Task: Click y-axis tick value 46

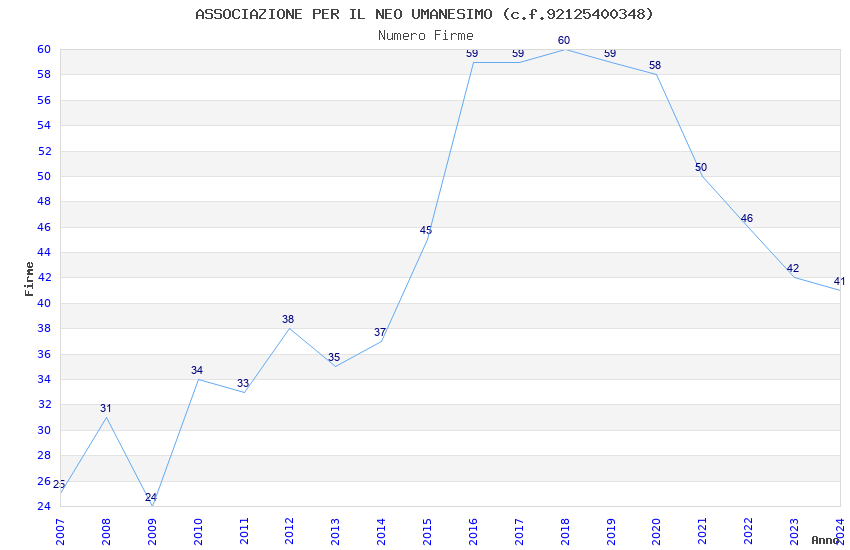Action: [44, 227]
